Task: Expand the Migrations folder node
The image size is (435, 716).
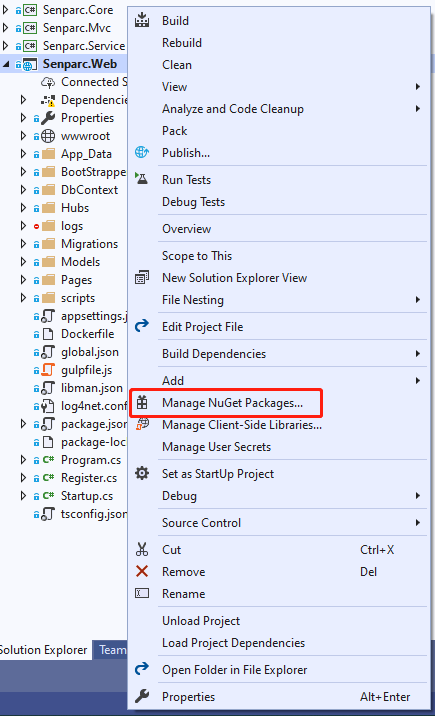Action: [23, 244]
